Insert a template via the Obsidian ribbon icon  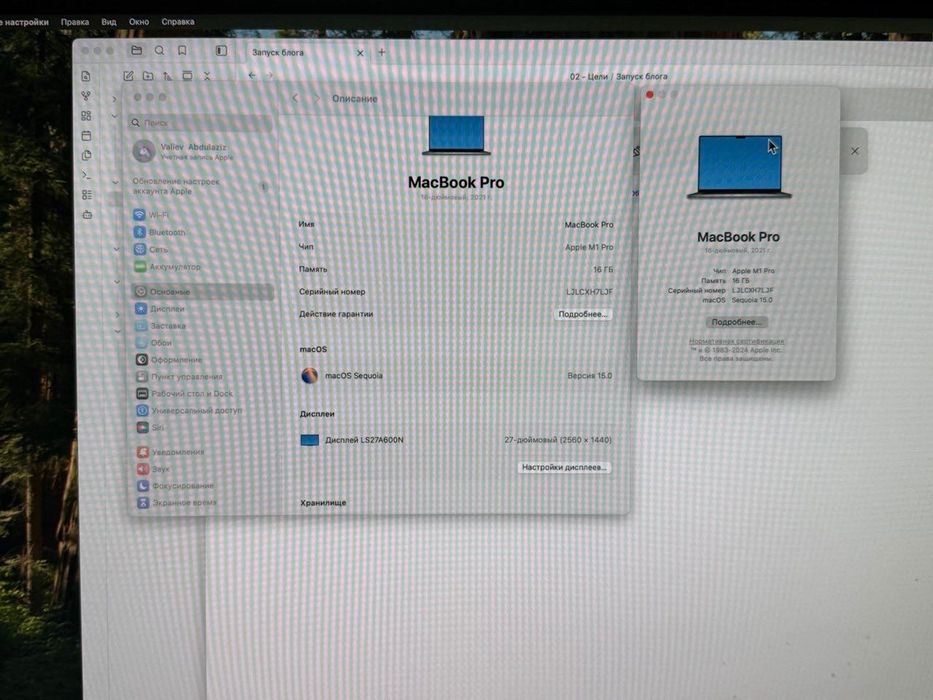pyautogui.click(x=86, y=155)
